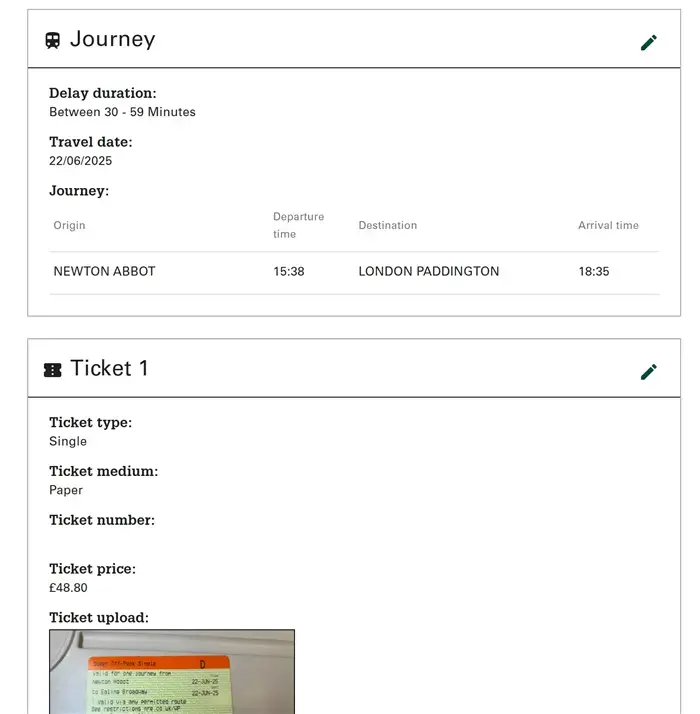Click the travel date 22/06/2025
700x714 pixels.
(81, 161)
